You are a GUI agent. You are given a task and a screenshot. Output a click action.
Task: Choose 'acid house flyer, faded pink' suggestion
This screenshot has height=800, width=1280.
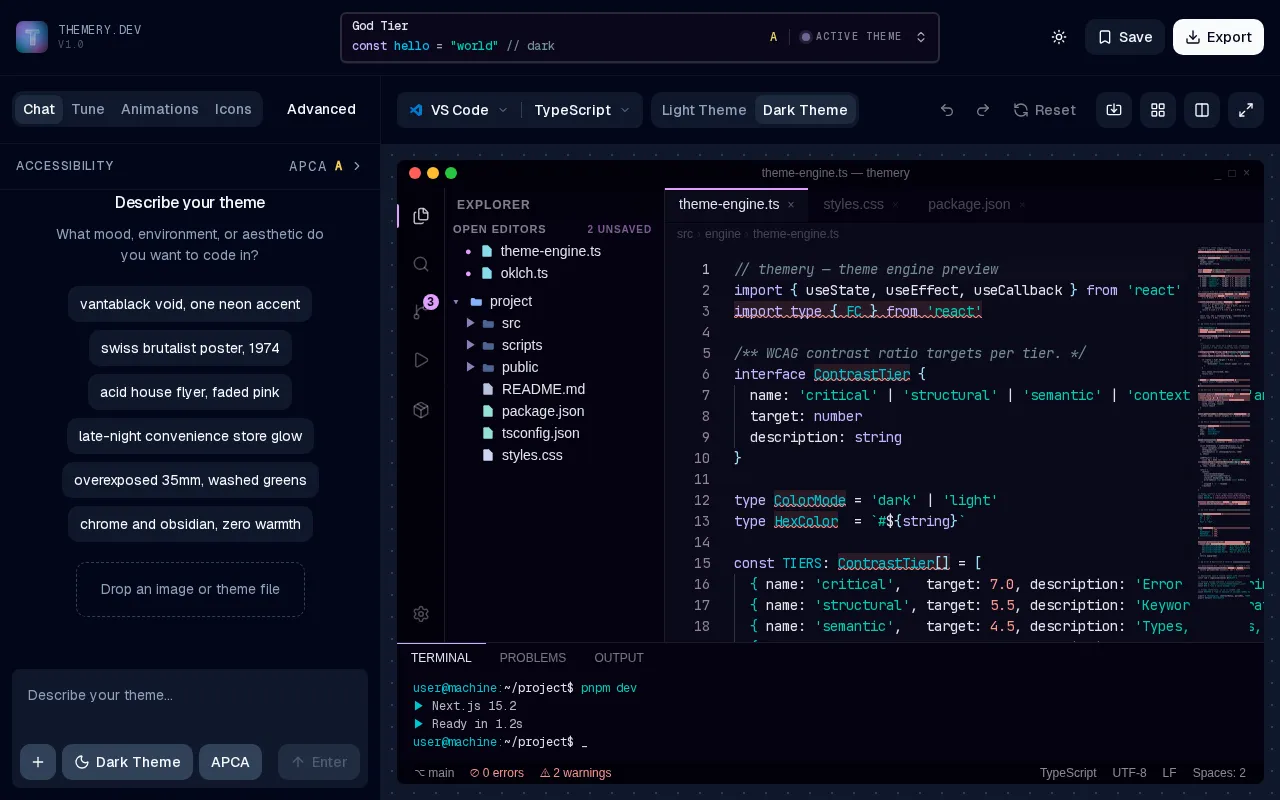point(190,392)
